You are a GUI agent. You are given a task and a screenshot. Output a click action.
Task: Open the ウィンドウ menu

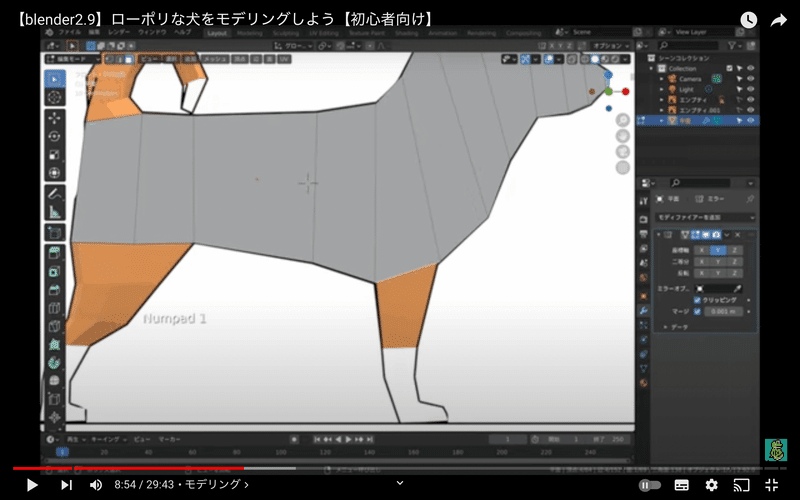coord(152,32)
